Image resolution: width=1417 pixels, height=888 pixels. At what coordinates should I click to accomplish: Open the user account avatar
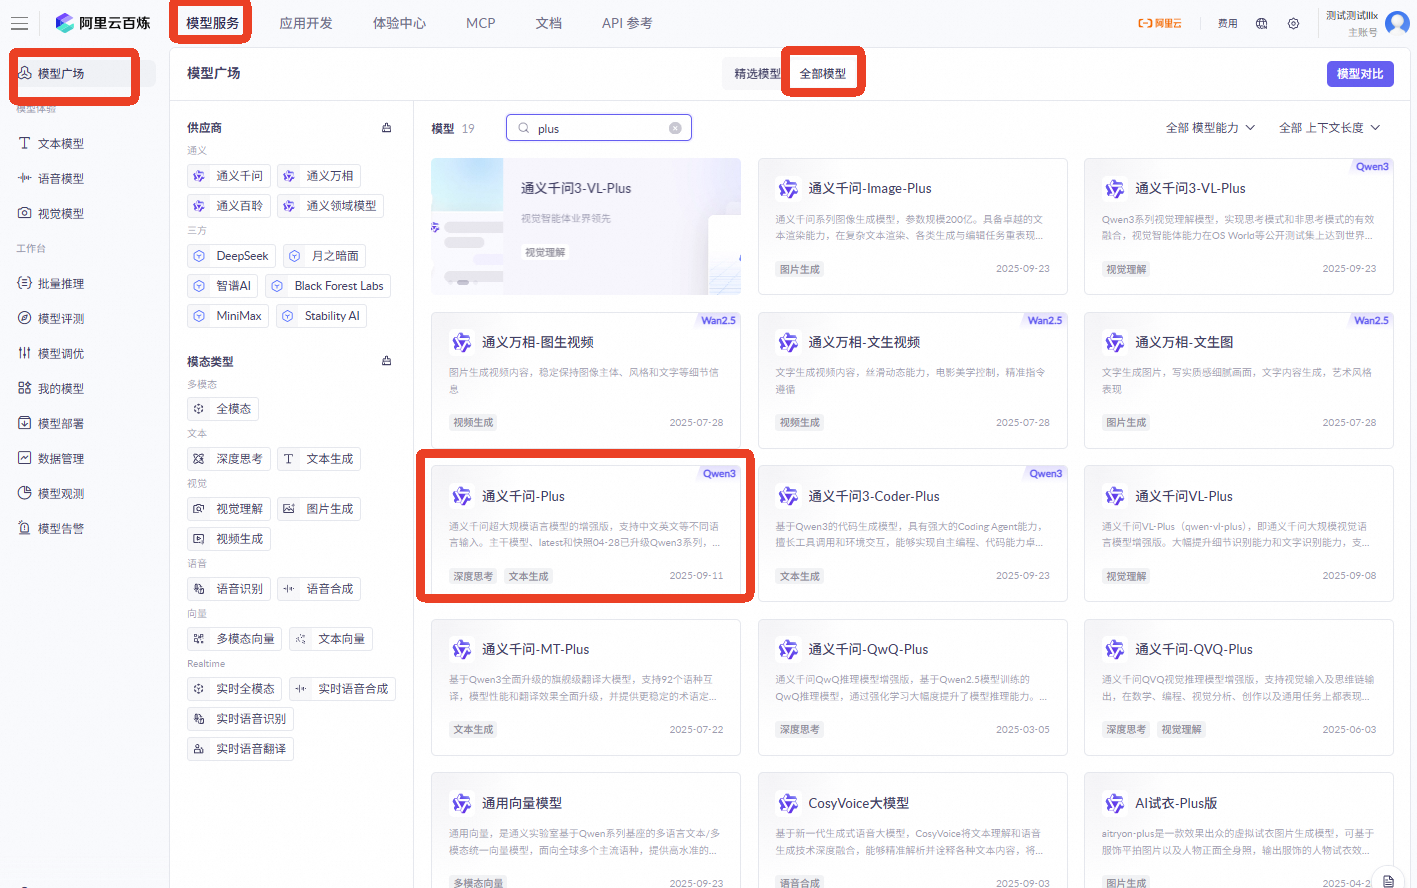[x=1397, y=23]
